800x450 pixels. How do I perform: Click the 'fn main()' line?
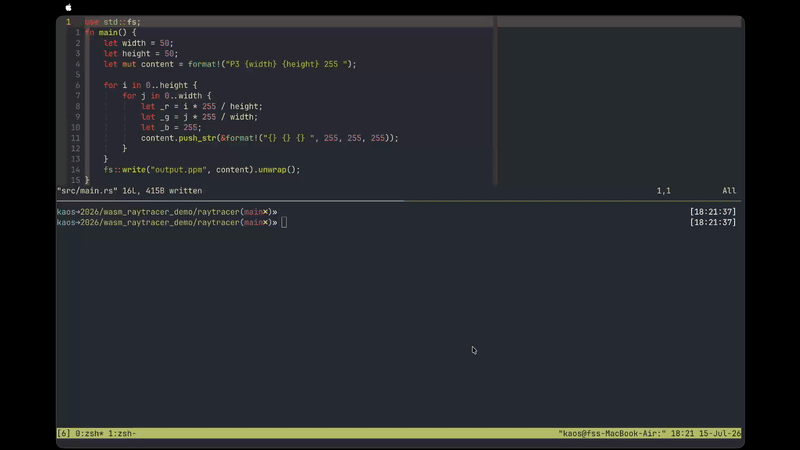click(x=111, y=33)
